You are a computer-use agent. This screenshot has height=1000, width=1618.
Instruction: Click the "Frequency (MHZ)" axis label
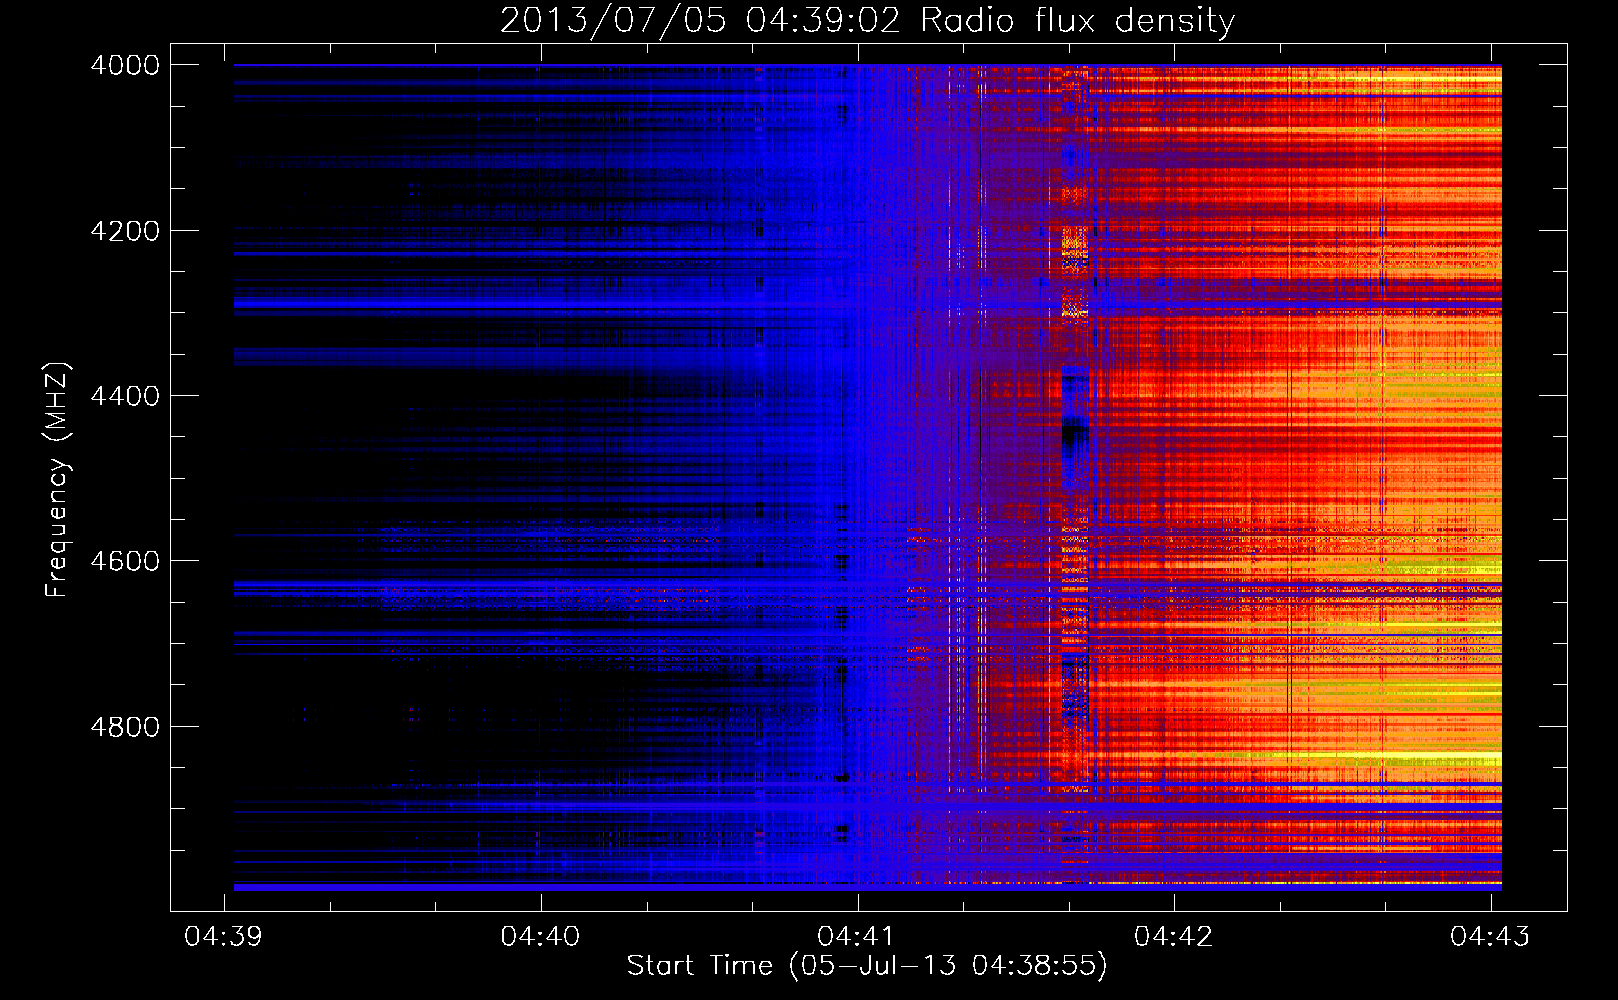[x=57, y=480]
